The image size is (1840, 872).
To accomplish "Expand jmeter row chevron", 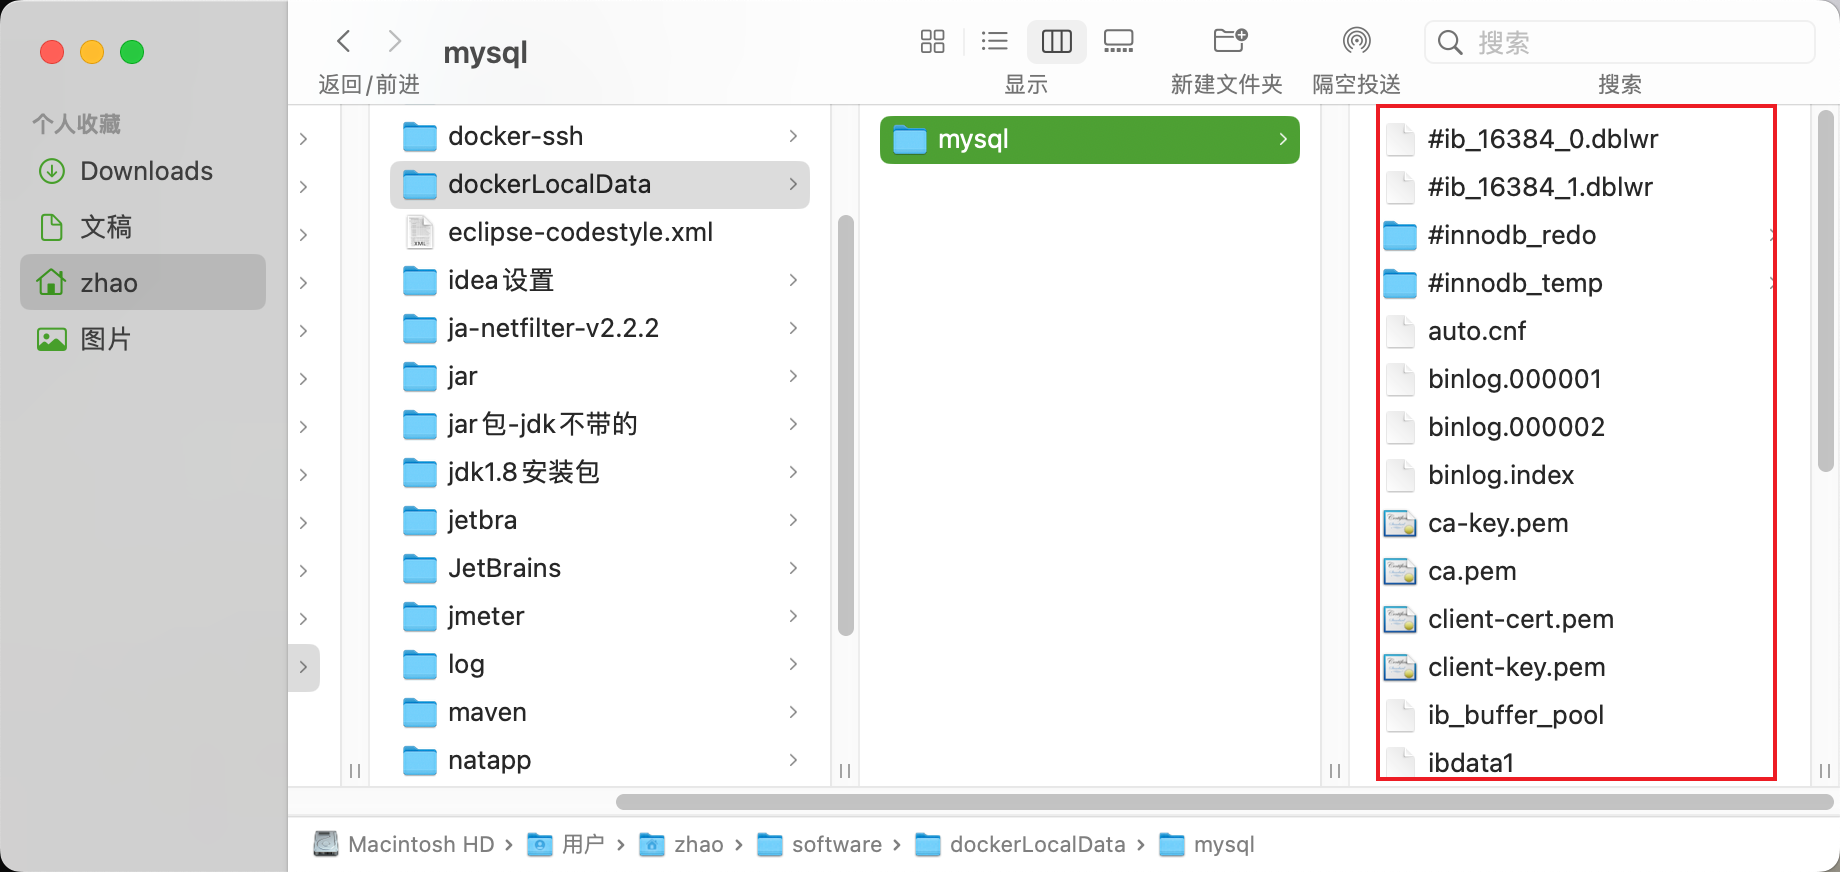I will tap(793, 616).
